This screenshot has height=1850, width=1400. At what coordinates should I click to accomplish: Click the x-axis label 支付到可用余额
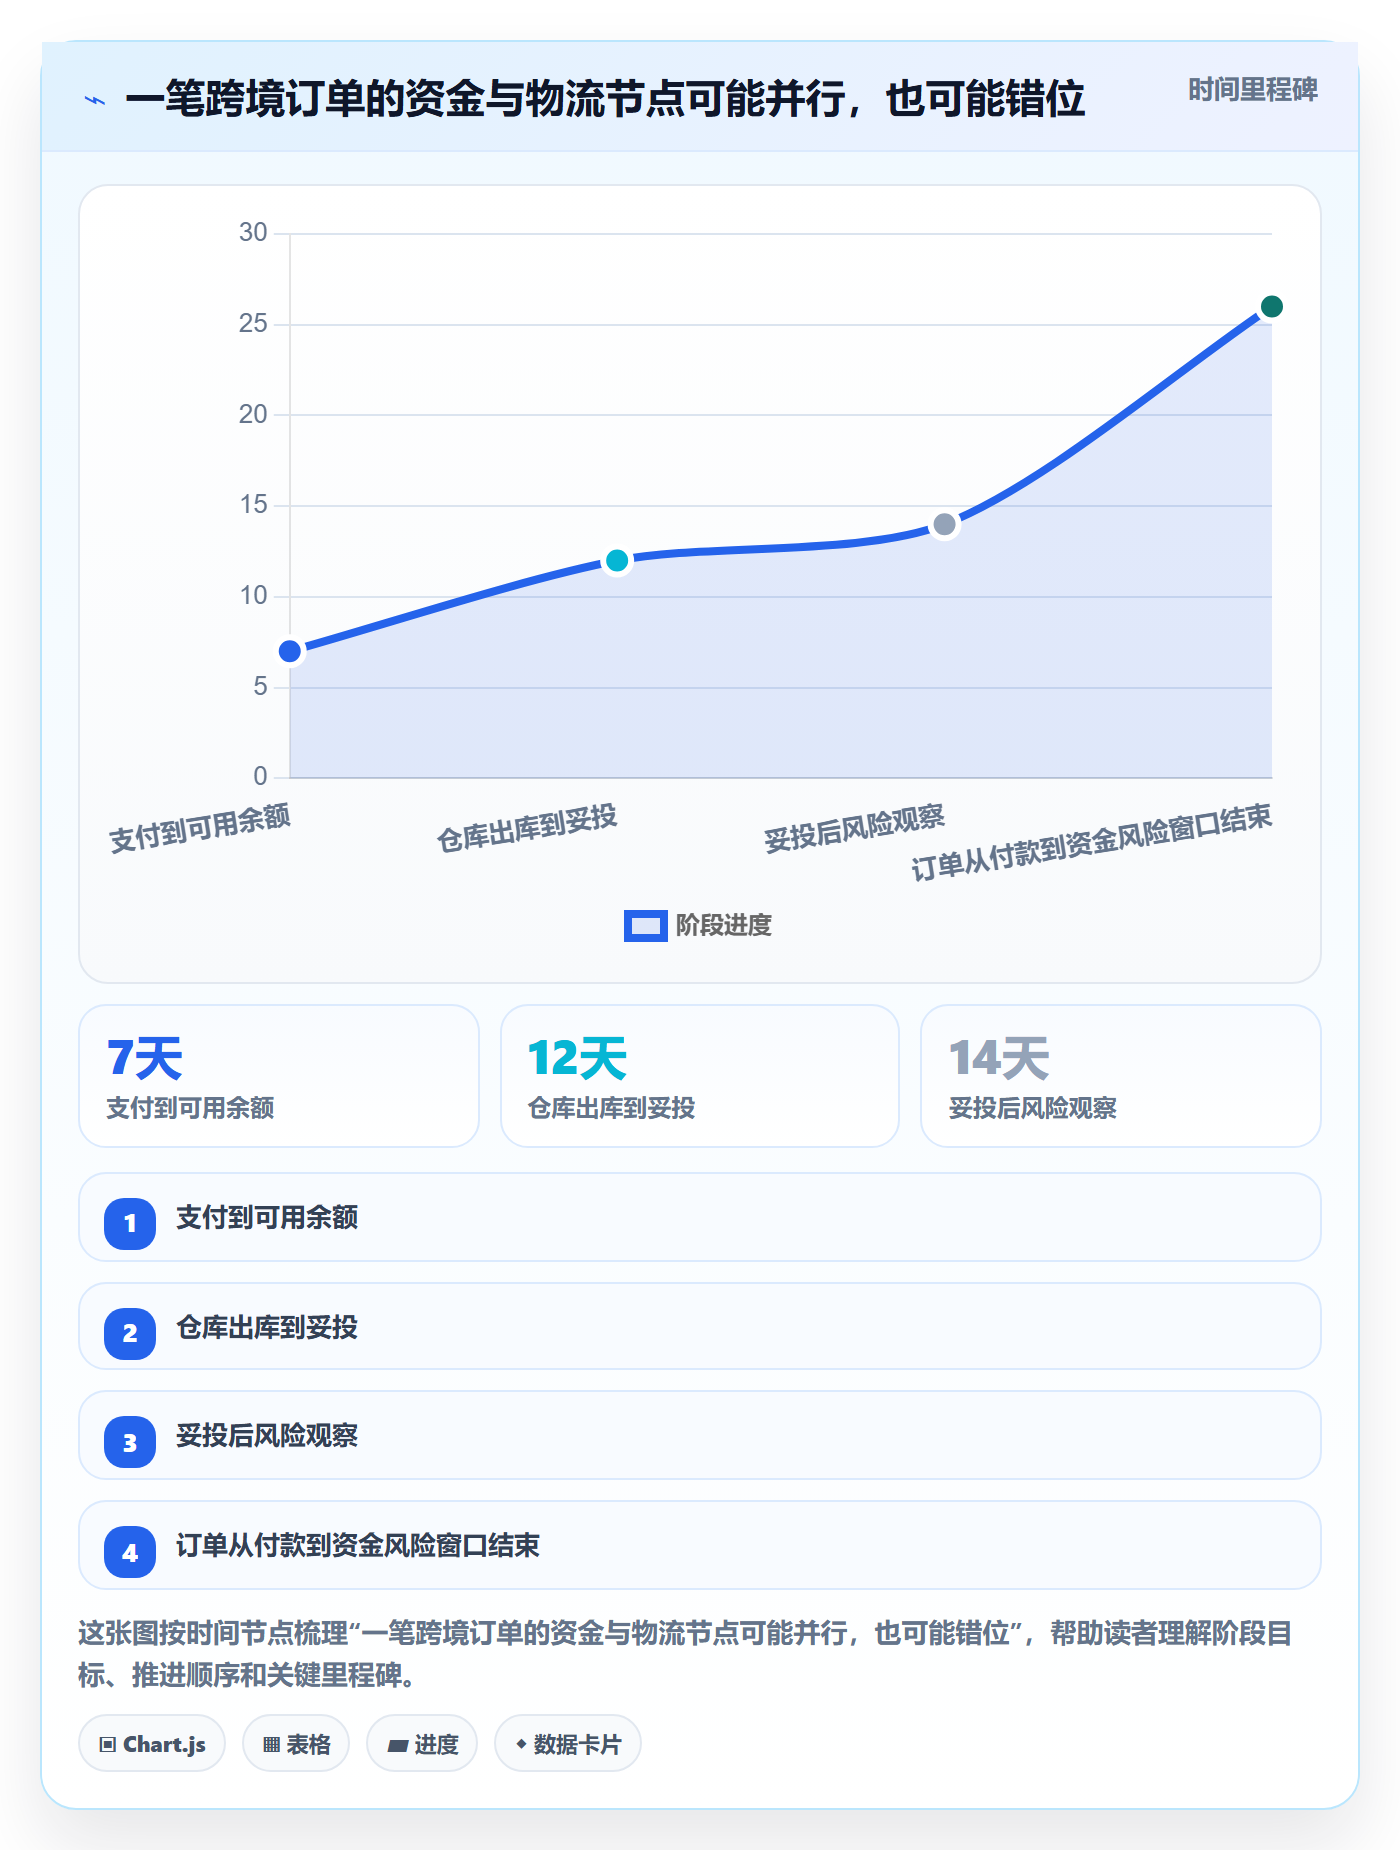[x=200, y=829]
